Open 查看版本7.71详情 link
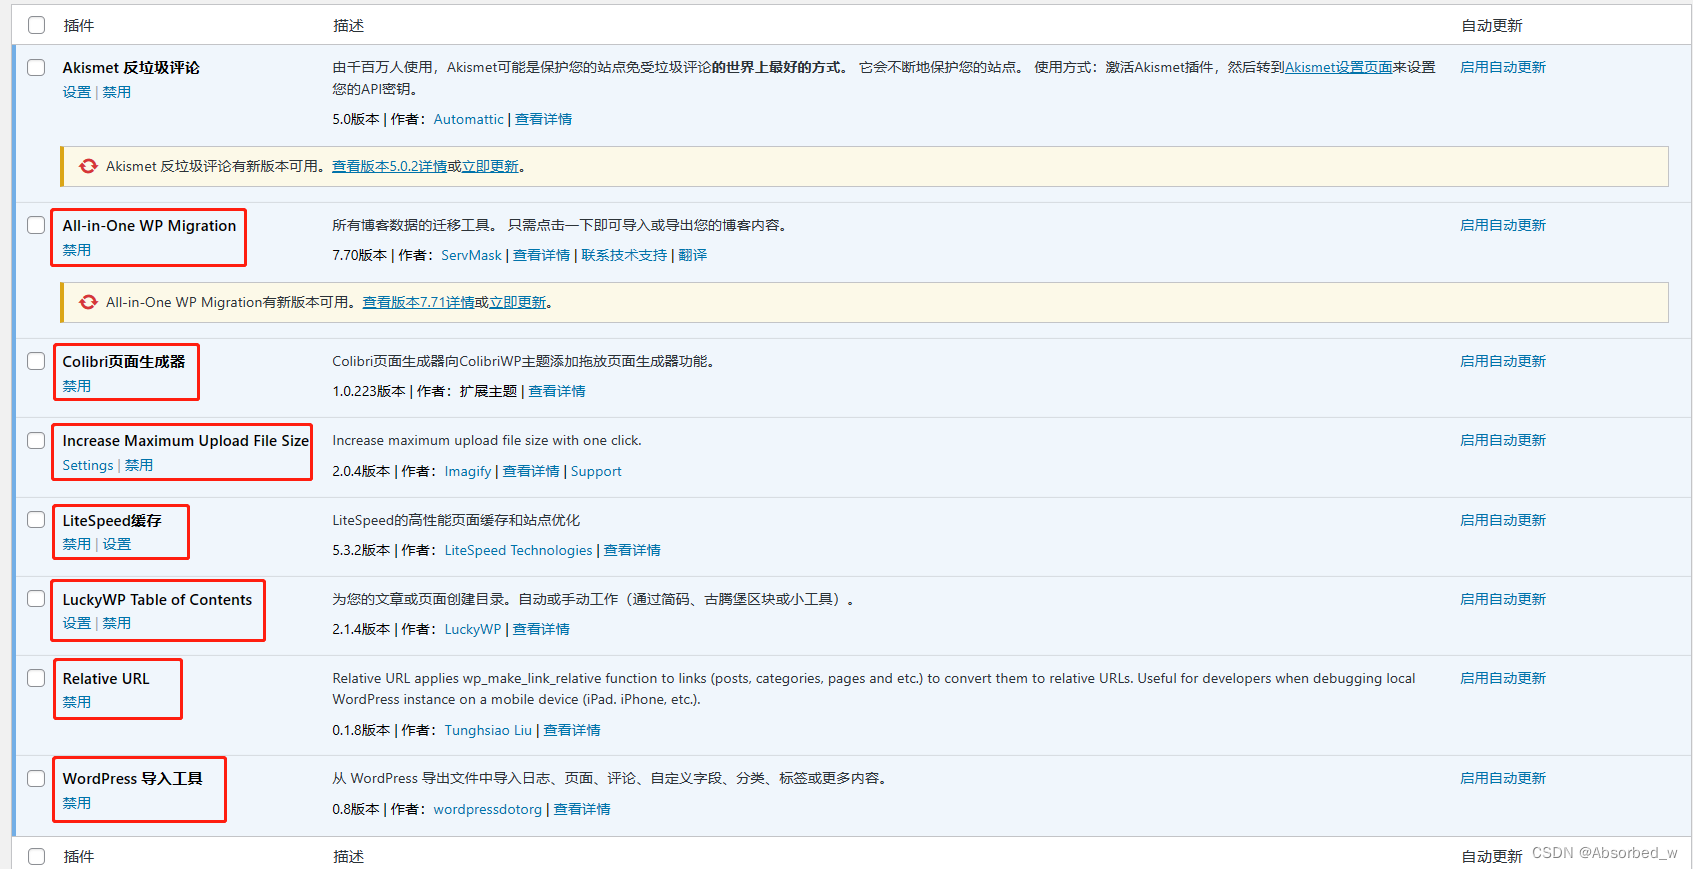 (419, 302)
